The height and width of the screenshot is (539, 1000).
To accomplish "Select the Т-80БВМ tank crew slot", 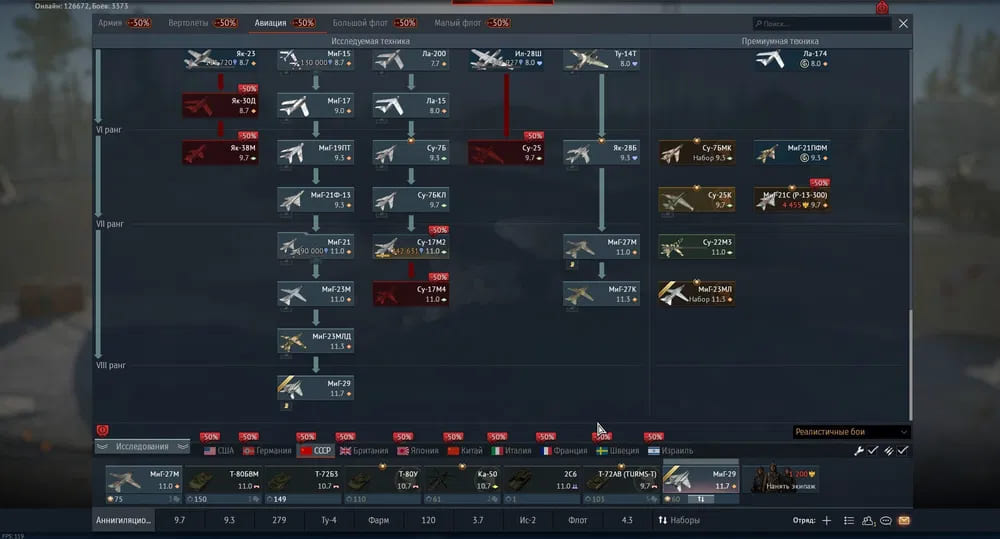I will (224, 480).
